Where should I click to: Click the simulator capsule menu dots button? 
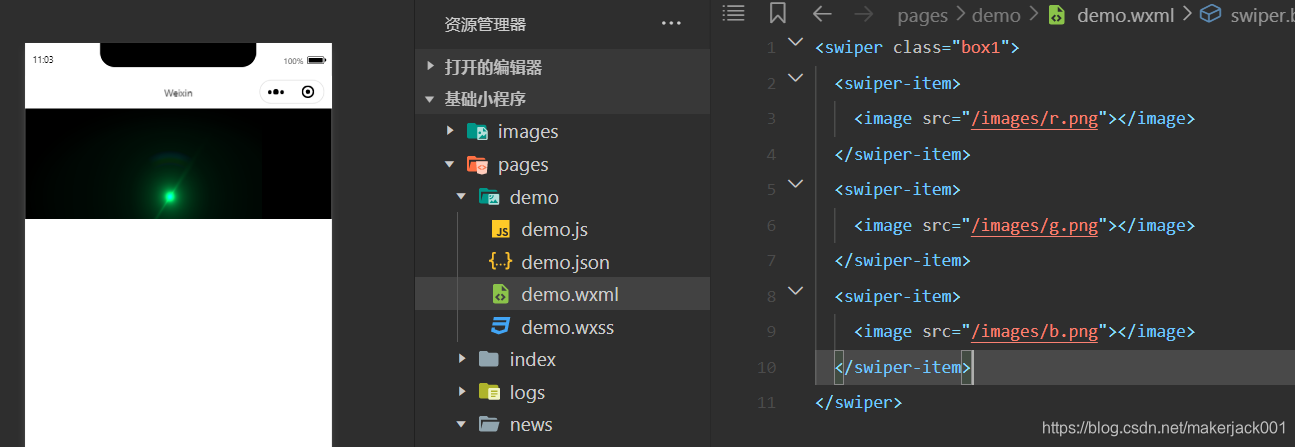[277, 92]
